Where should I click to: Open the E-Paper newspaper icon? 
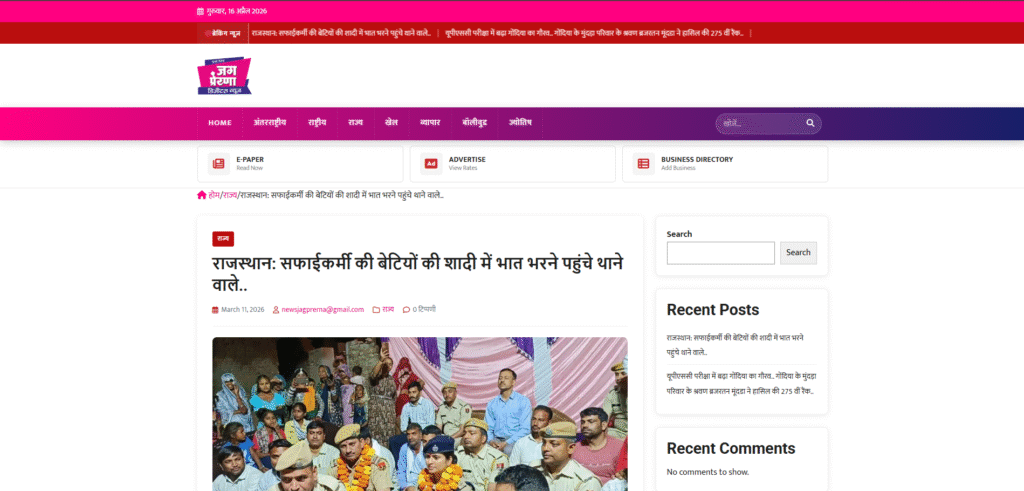tap(218, 164)
